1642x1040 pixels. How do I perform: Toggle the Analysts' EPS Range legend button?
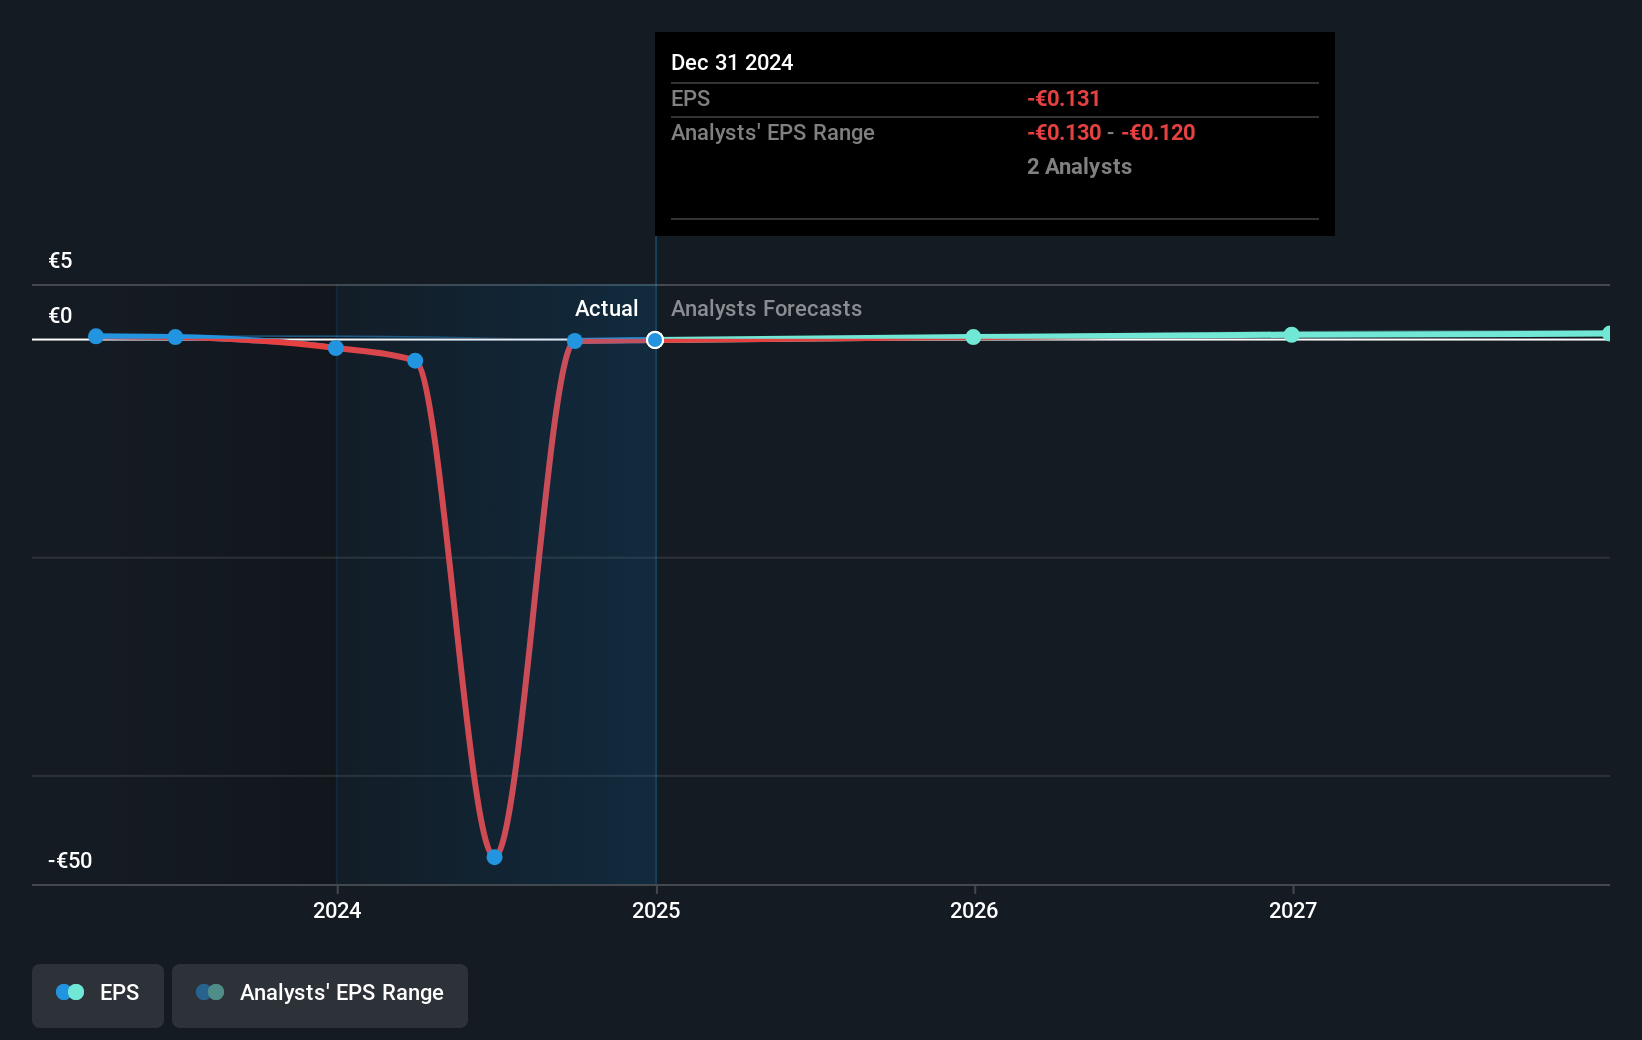point(319,994)
